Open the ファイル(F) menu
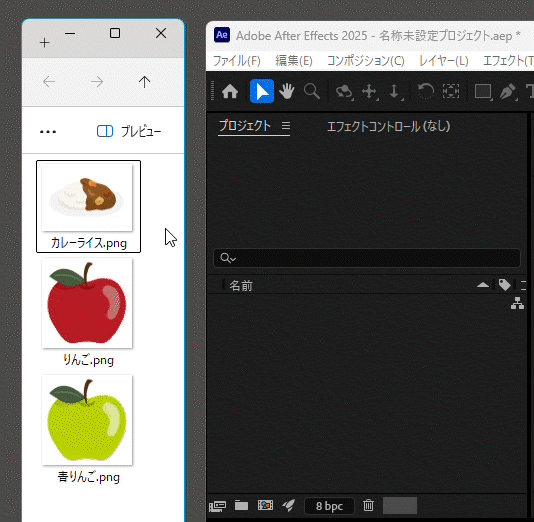Viewport: 534px width, 522px height. [x=237, y=61]
